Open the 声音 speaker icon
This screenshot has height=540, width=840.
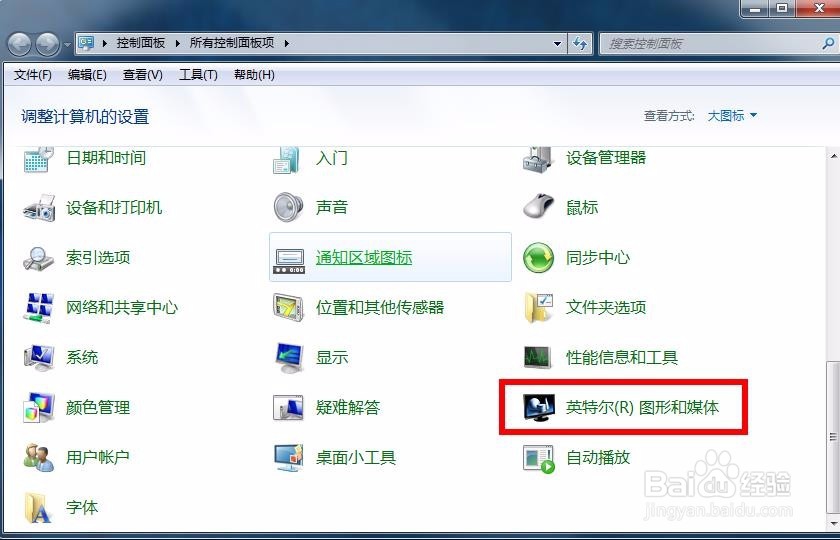(288, 207)
